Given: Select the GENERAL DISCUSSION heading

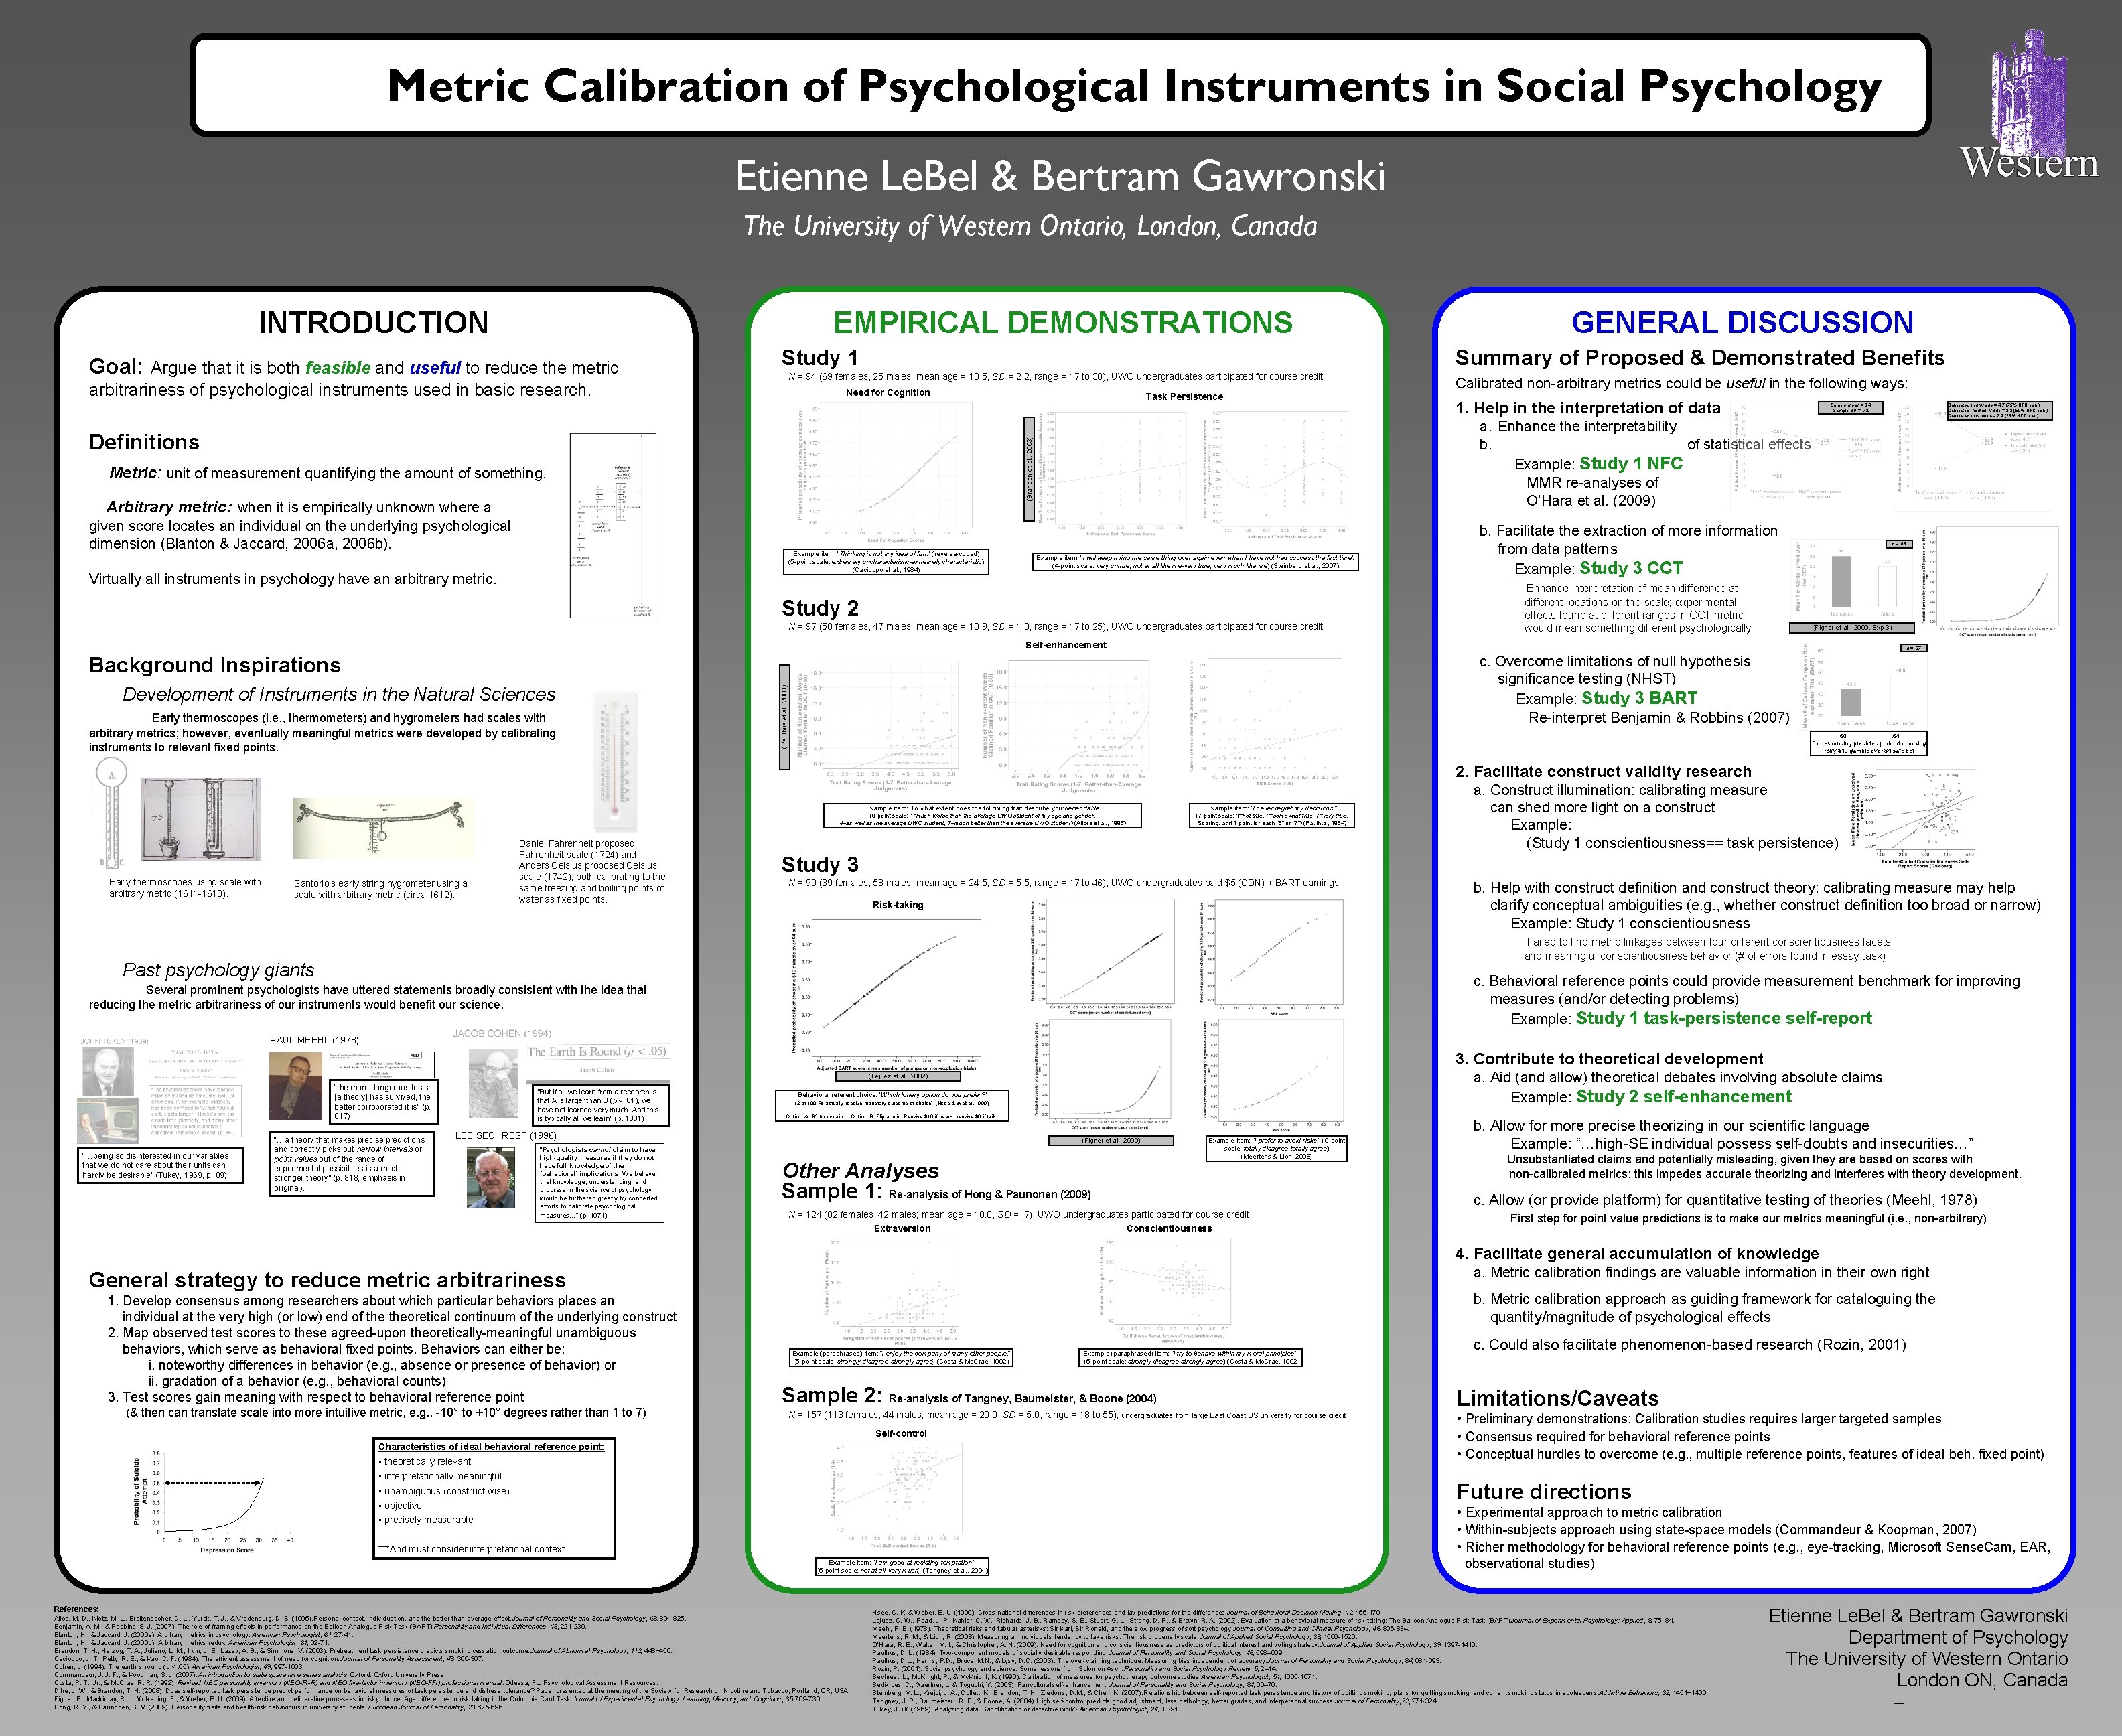Looking at the screenshot, I should 1742,322.
